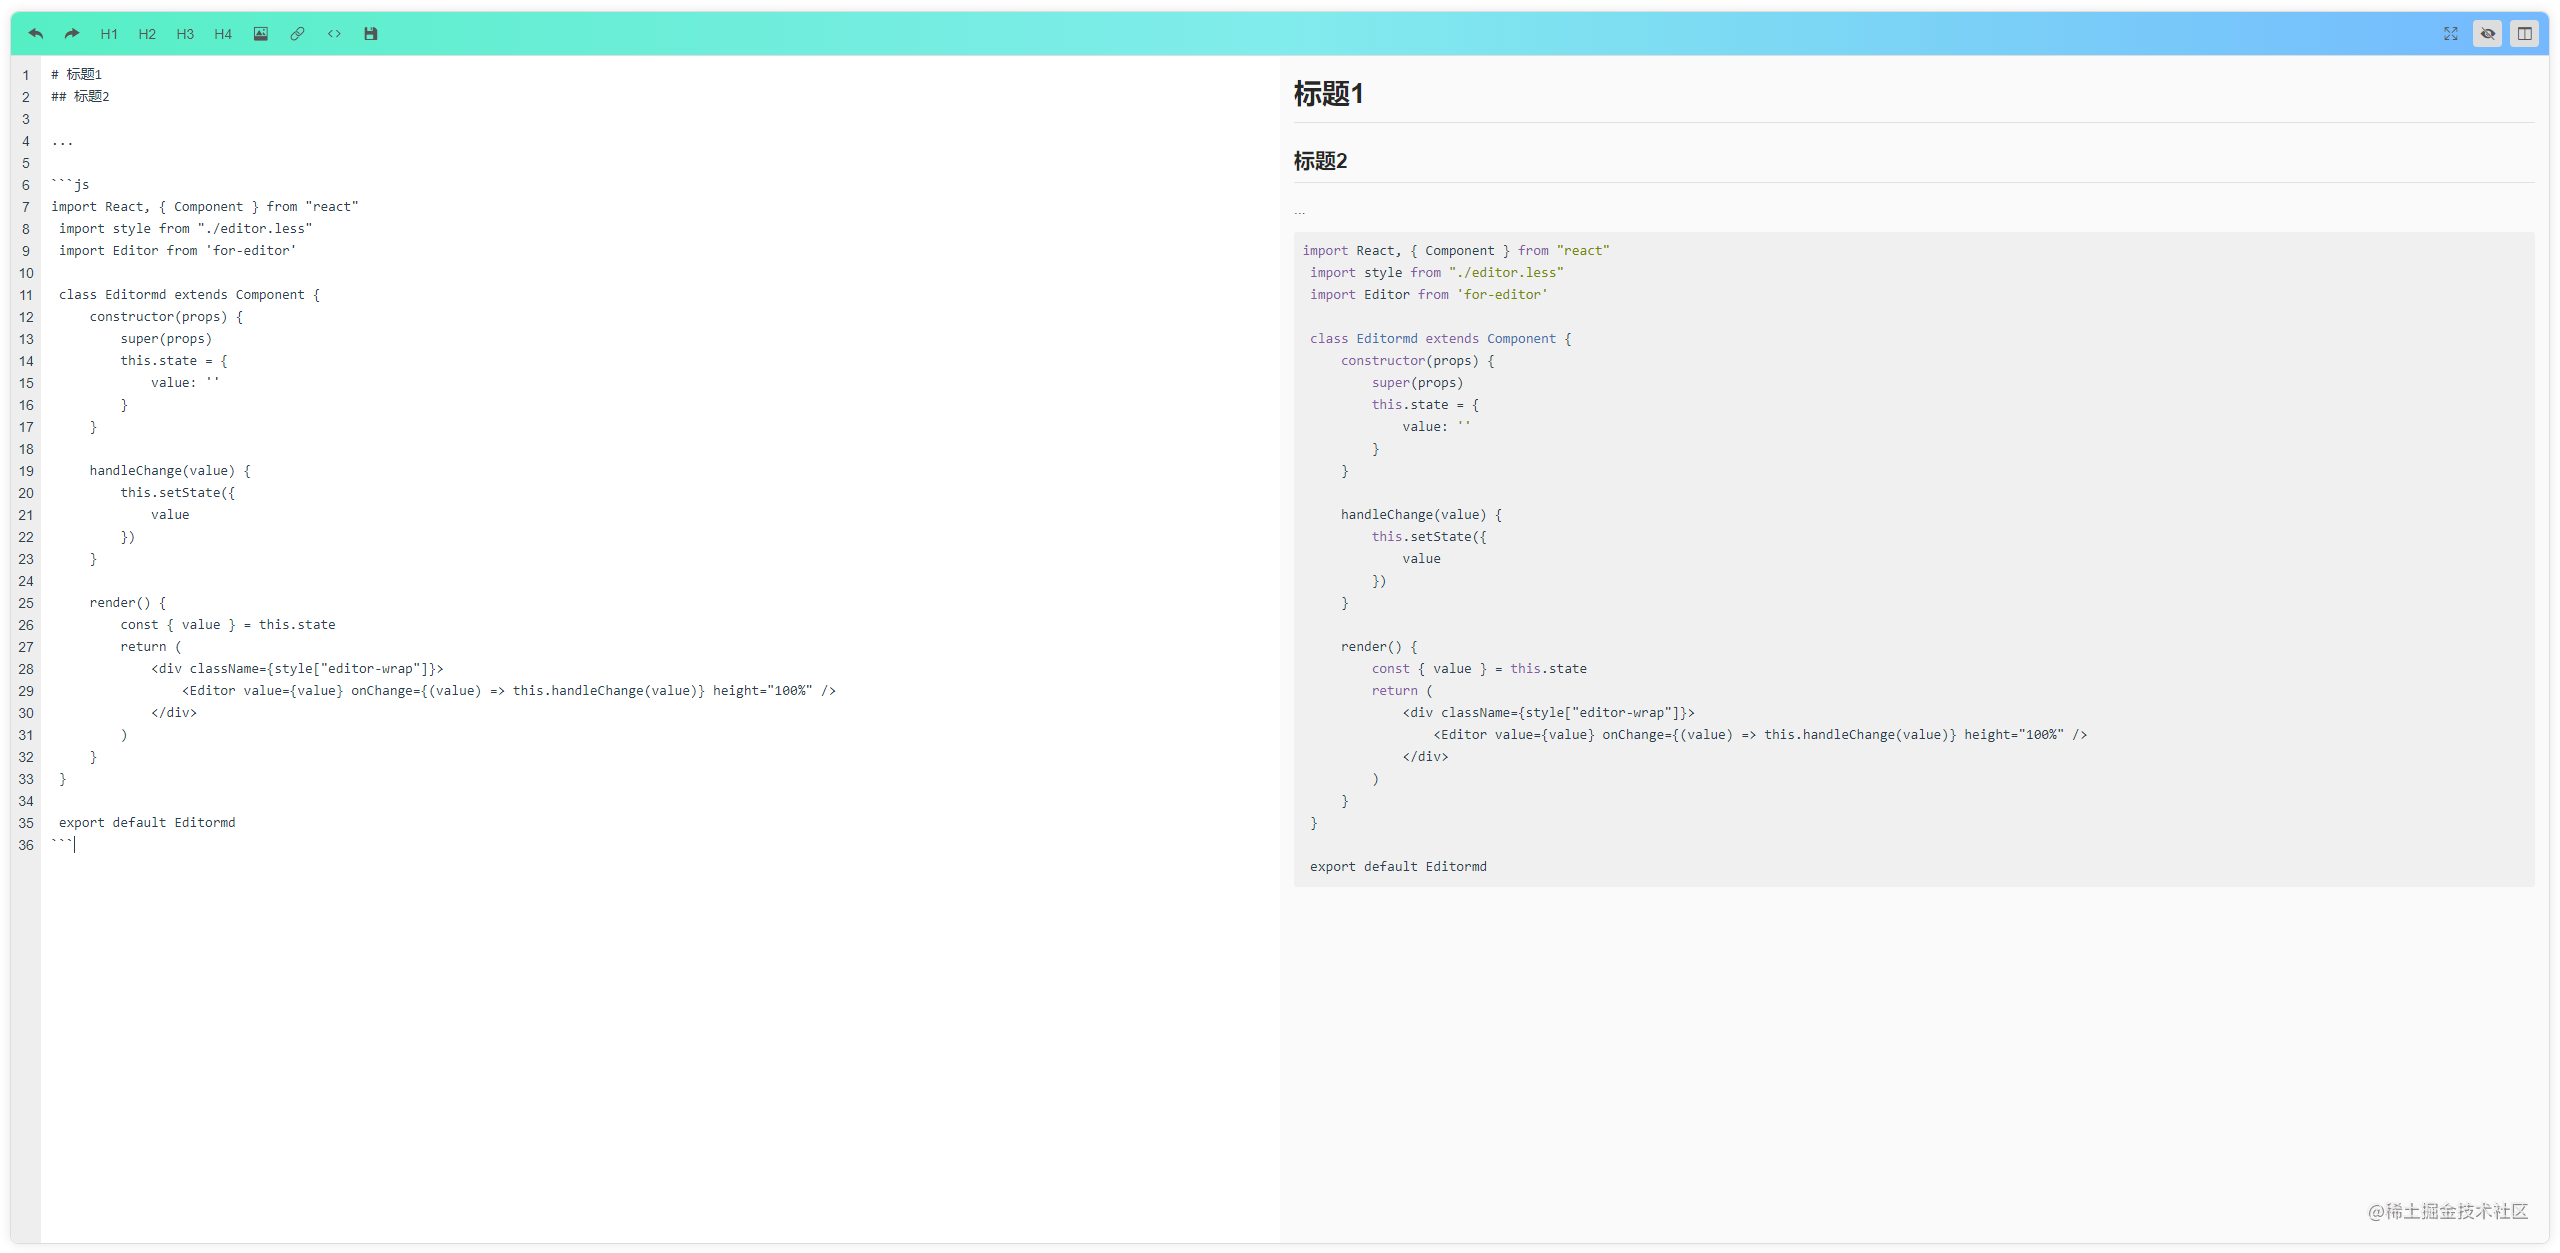Click the redo arrow icon
Screen dimensions: 2560x1253
click(72, 34)
